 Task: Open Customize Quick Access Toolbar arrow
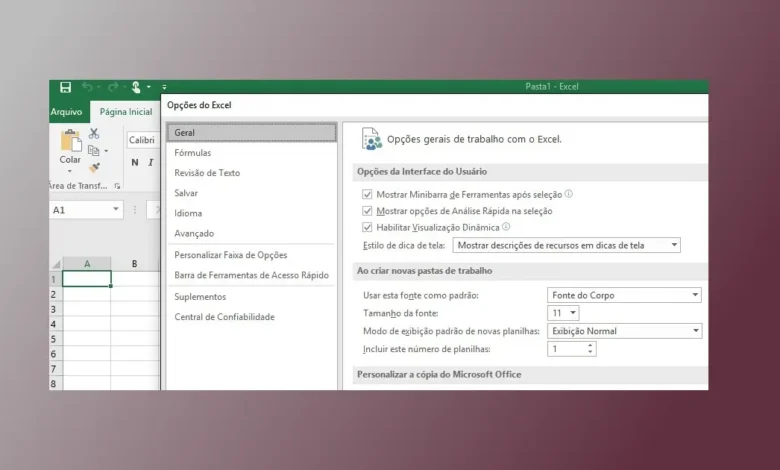point(164,87)
